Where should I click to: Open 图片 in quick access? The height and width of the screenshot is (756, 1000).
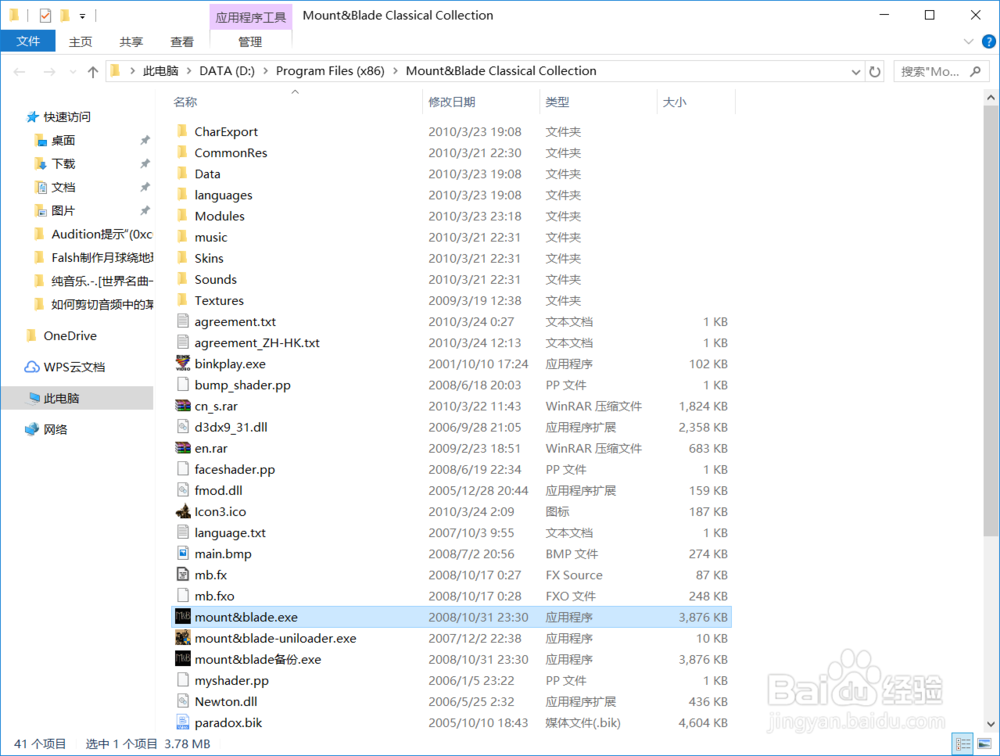63,211
